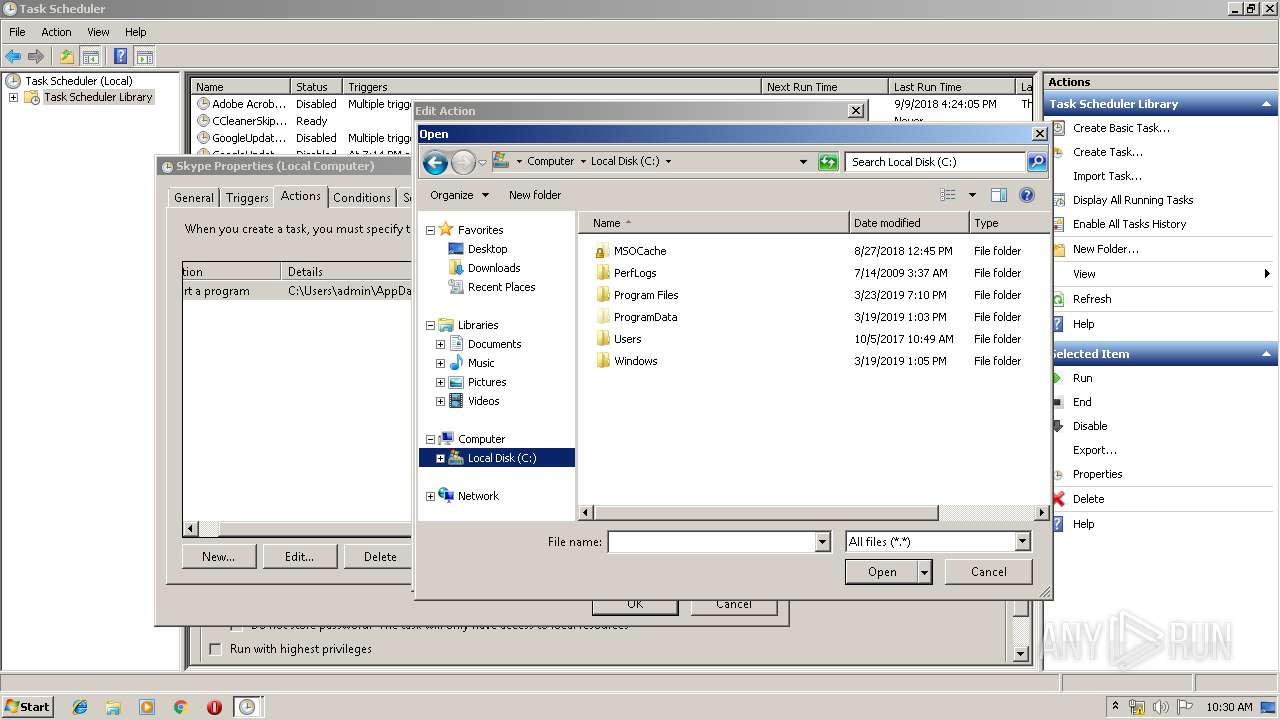Image resolution: width=1280 pixels, height=720 pixels.
Task: Open the Help menu in menu bar
Action: click(x=135, y=32)
